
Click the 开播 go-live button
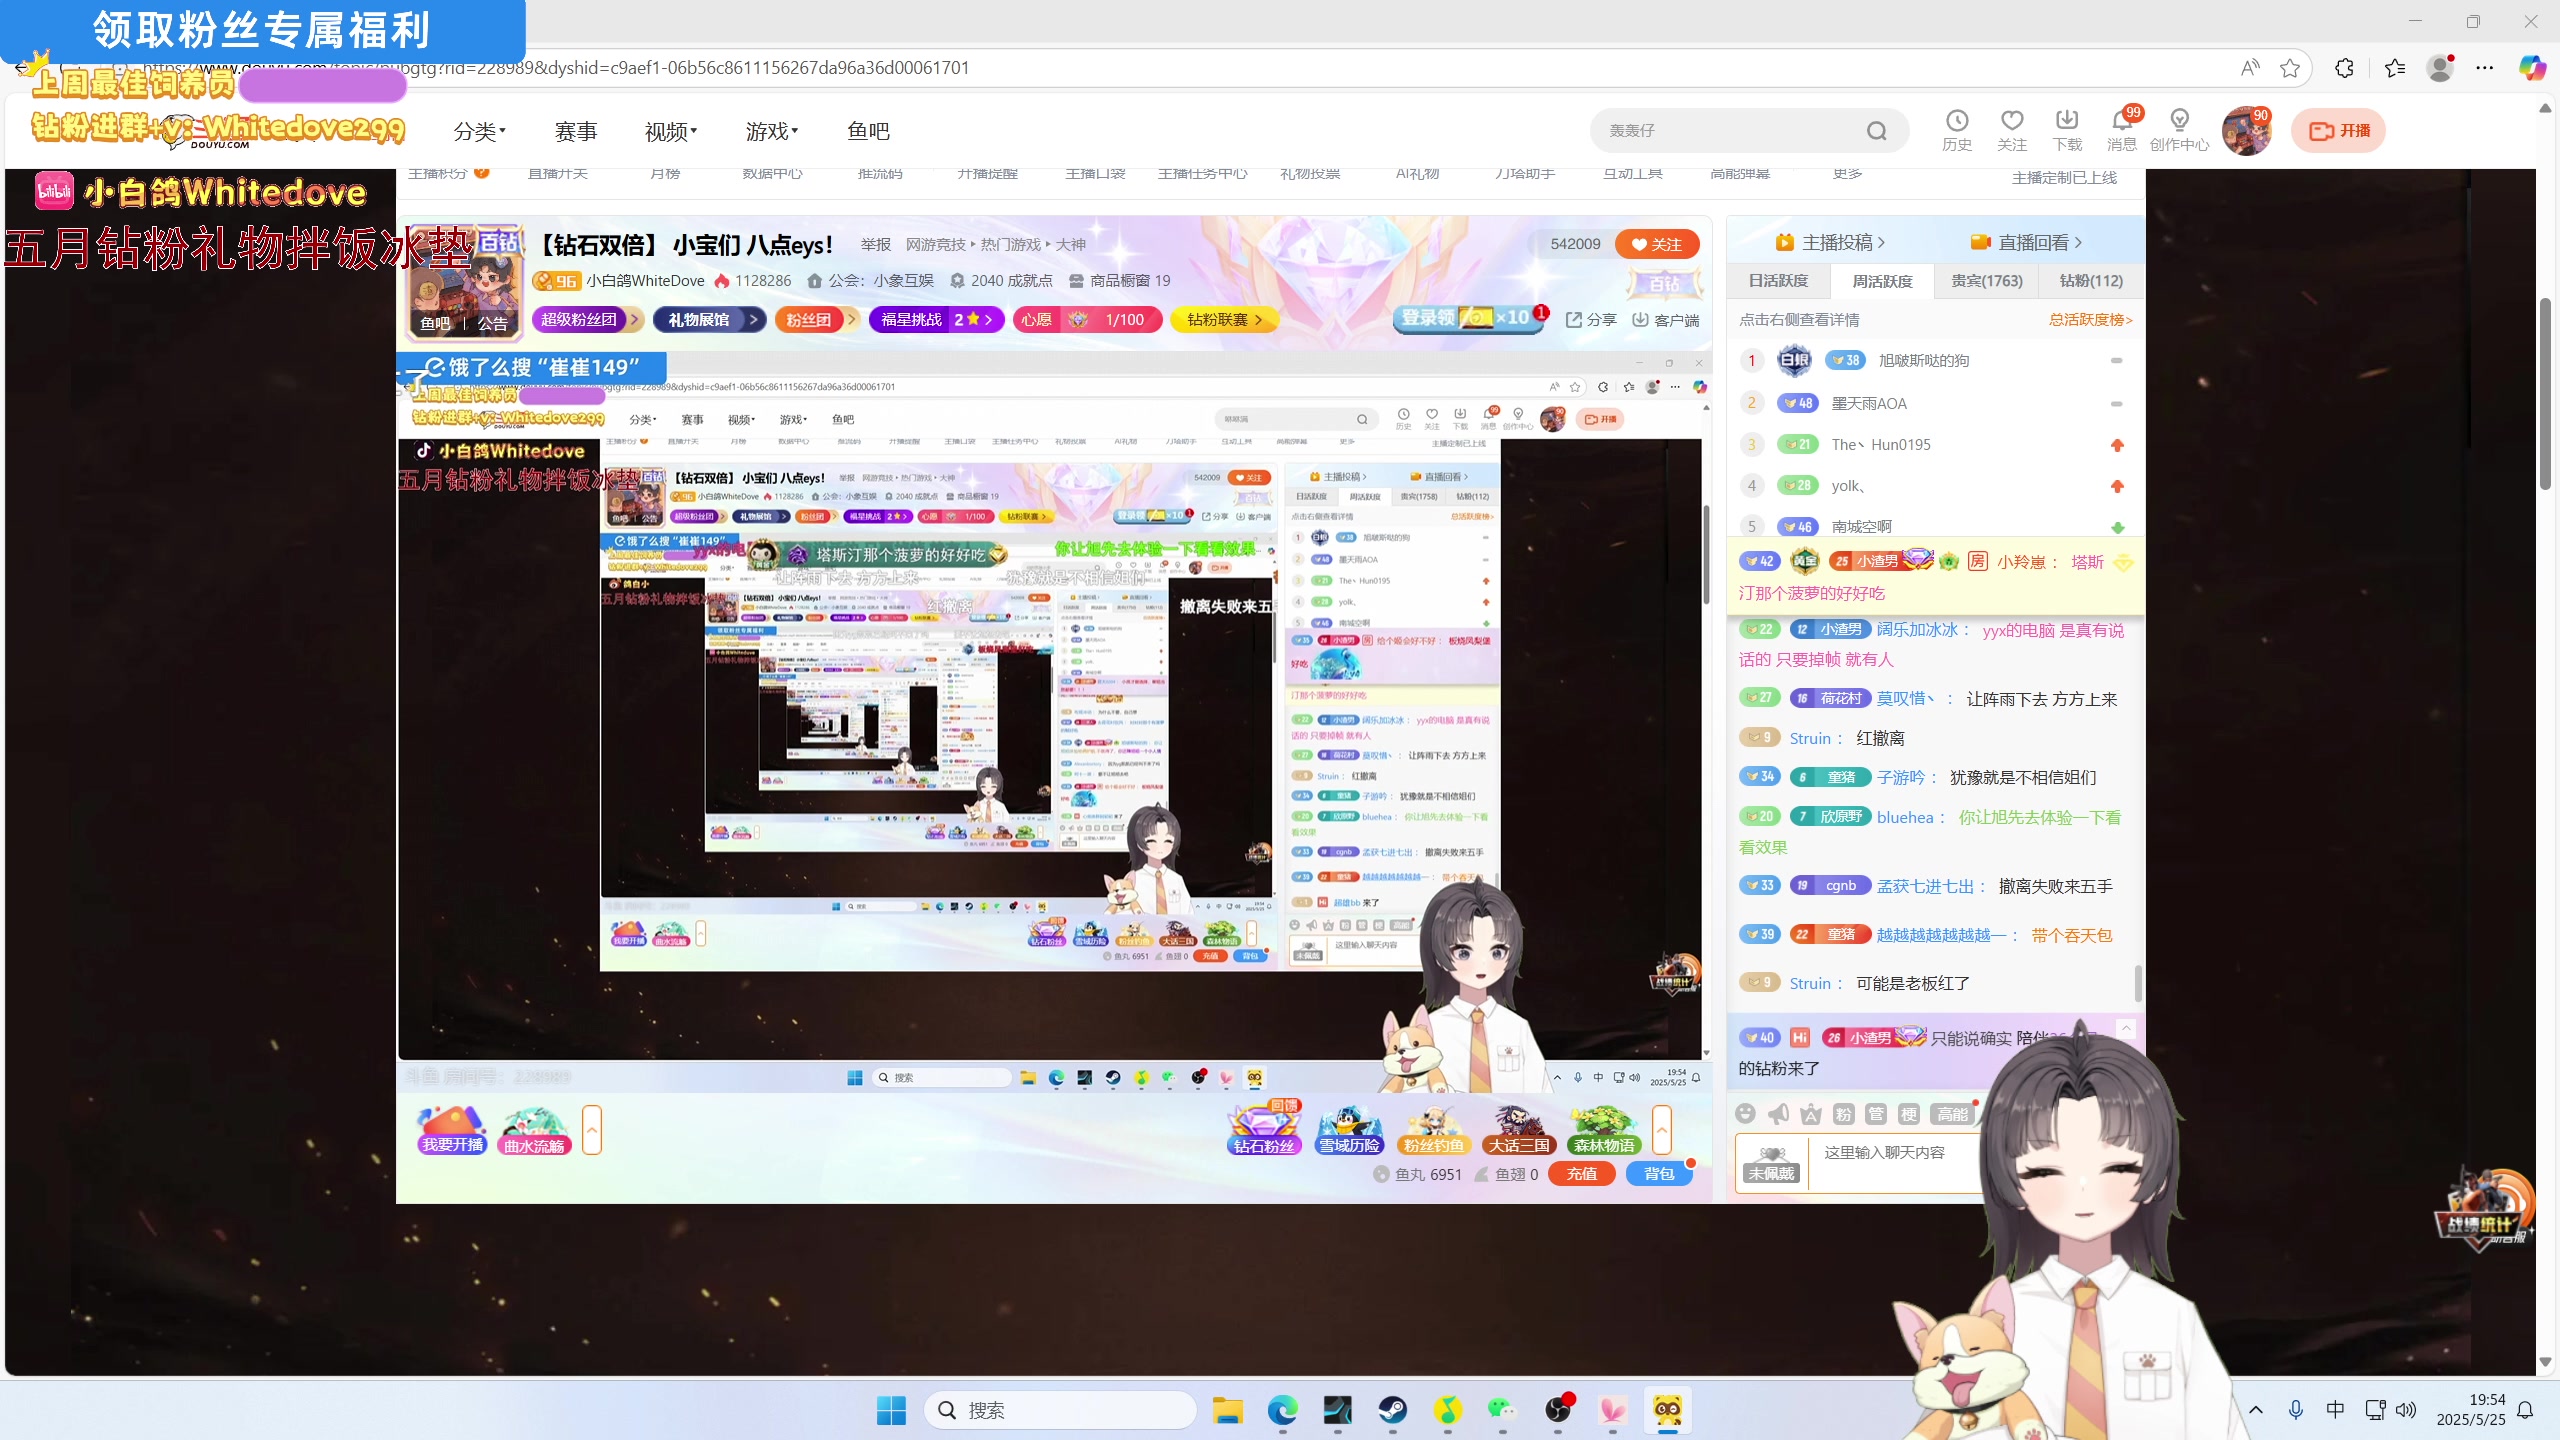pyautogui.click(x=2338, y=131)
